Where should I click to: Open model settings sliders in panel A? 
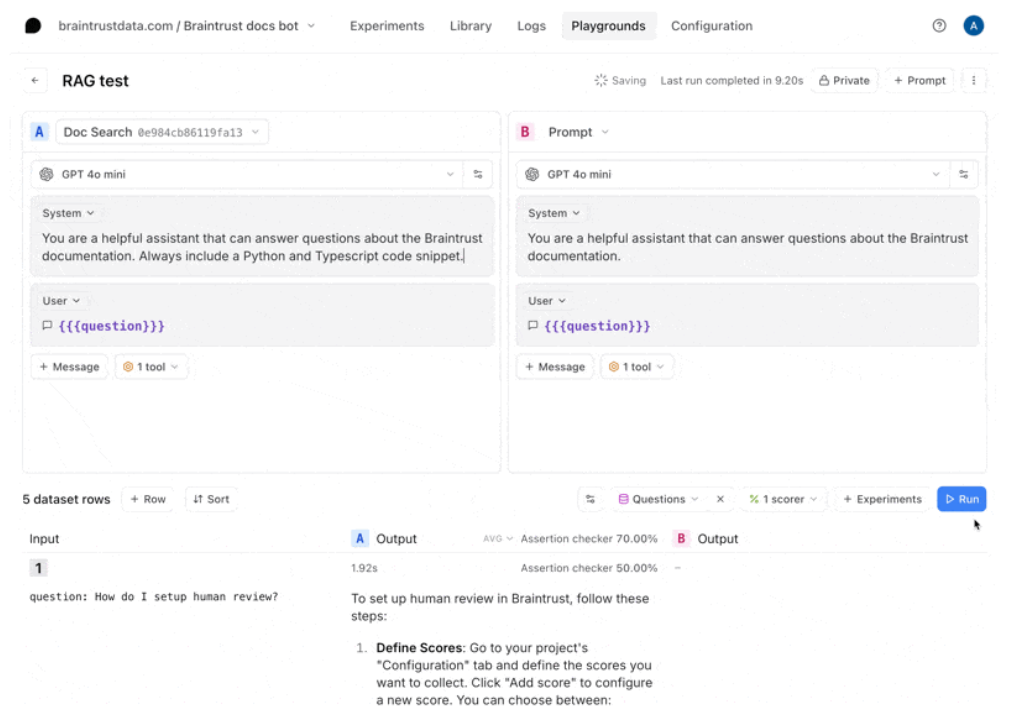478,175
